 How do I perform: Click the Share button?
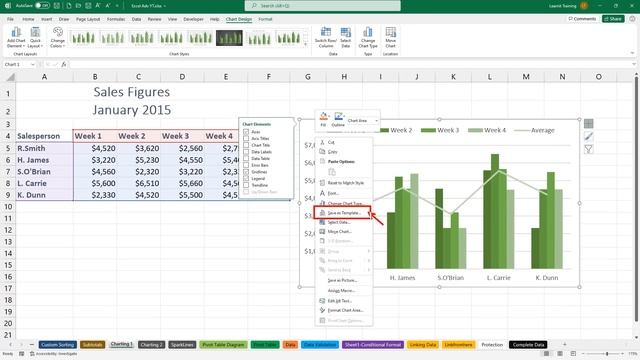point(613,19)
